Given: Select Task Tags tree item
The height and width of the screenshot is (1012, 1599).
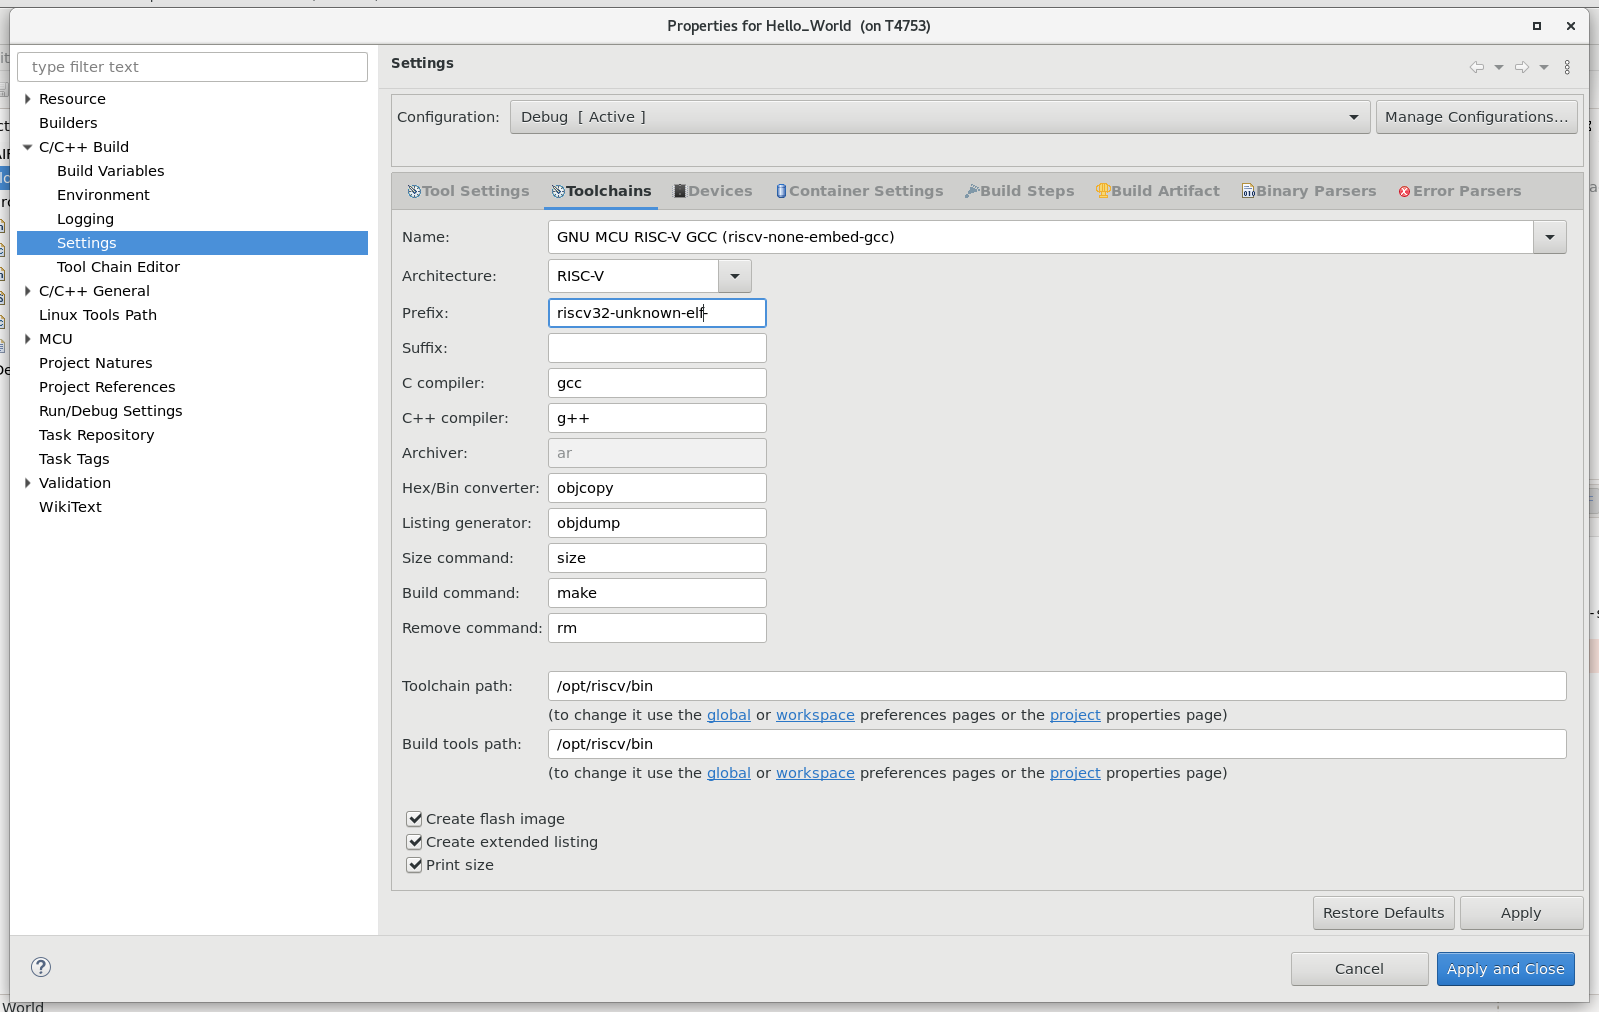Looking at the screenshot, I should (74, 459).
